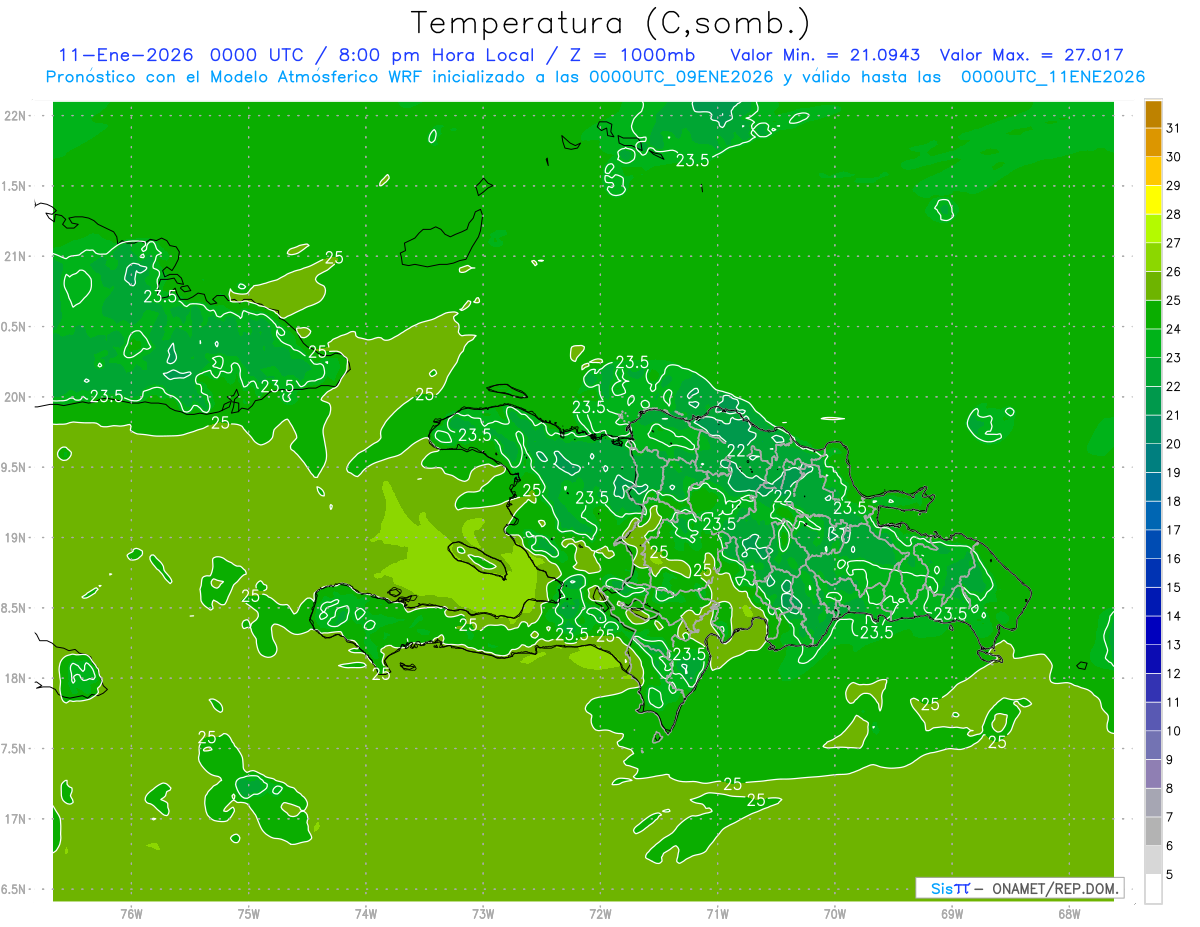Click the "73W" longitude axis label
The image size is (1200, 927).
pyautogui.click(x=483, y=913)
